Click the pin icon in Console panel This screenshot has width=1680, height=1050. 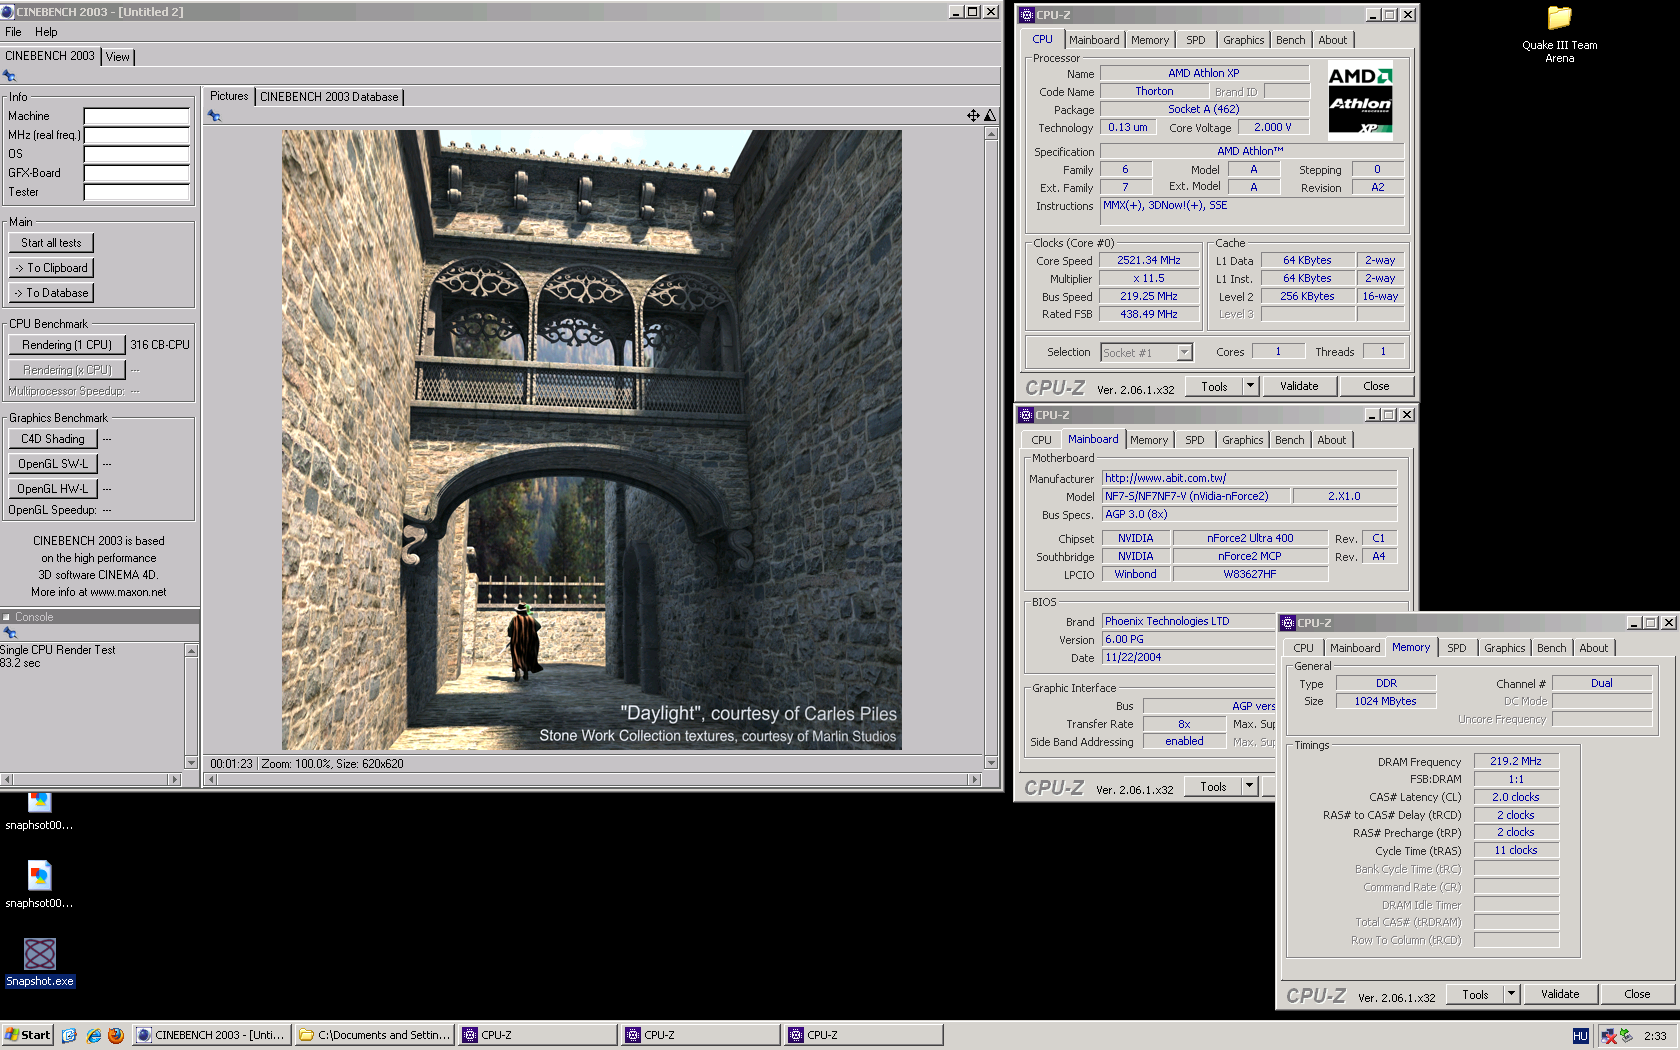(x=10, y=633)
